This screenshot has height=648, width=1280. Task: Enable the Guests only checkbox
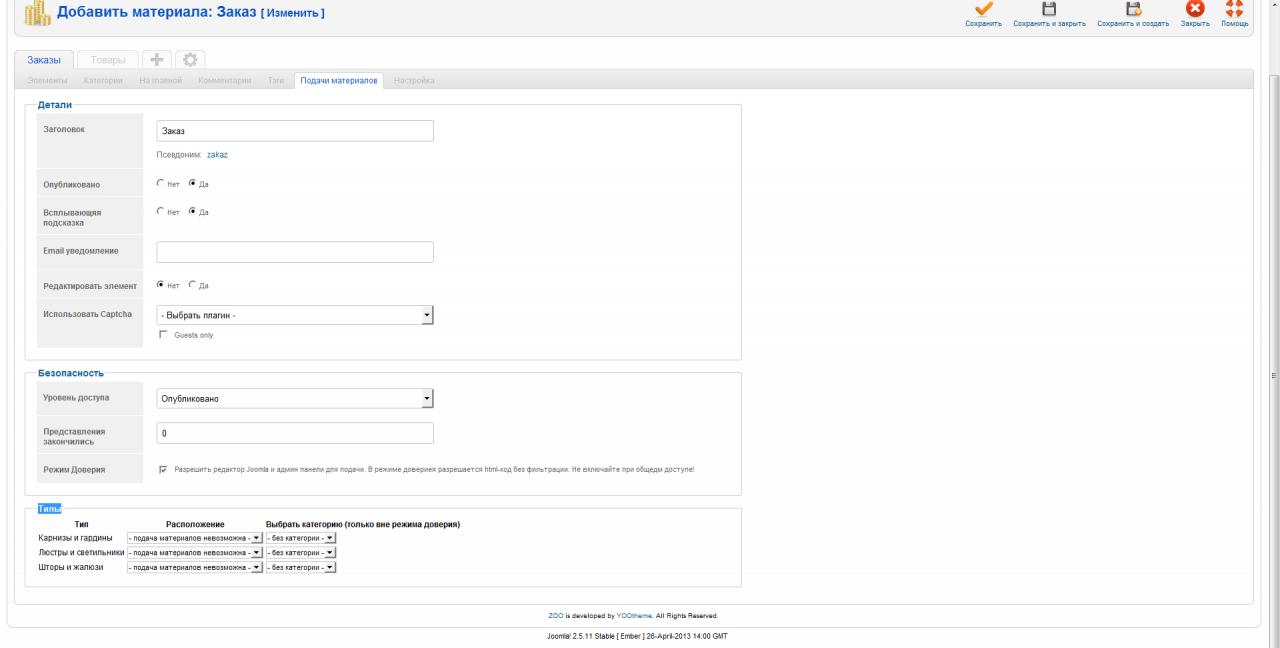pyautogui.click(x=164, y=335)
